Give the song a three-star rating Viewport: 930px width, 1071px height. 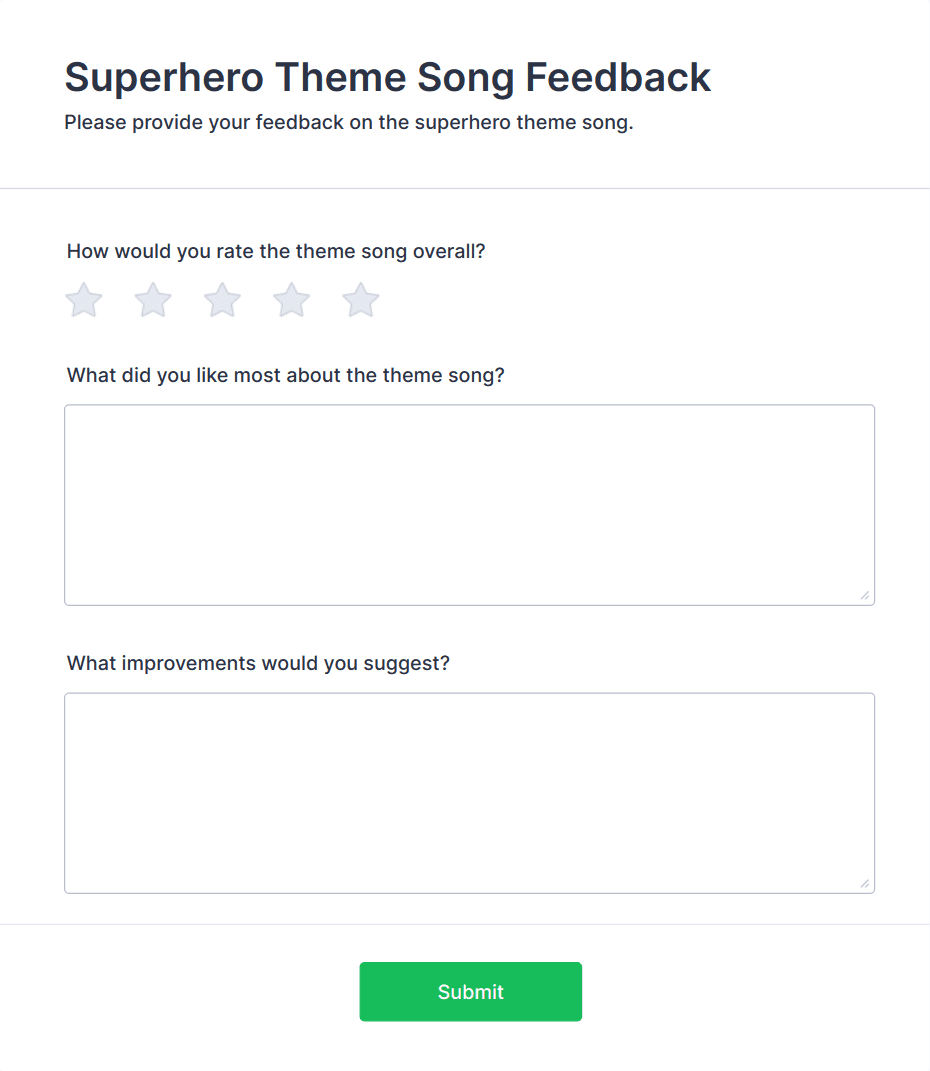pos(222,300)
